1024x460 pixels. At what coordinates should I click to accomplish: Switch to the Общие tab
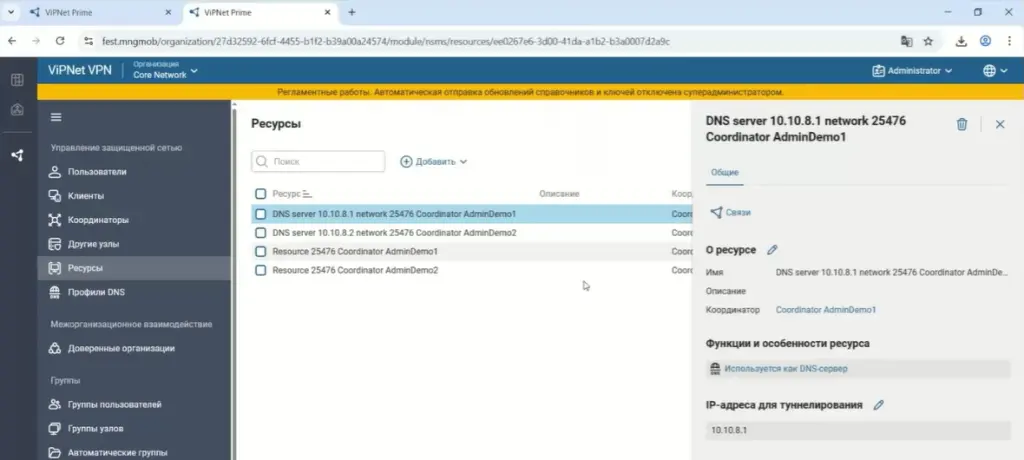(x=724, y=172)
